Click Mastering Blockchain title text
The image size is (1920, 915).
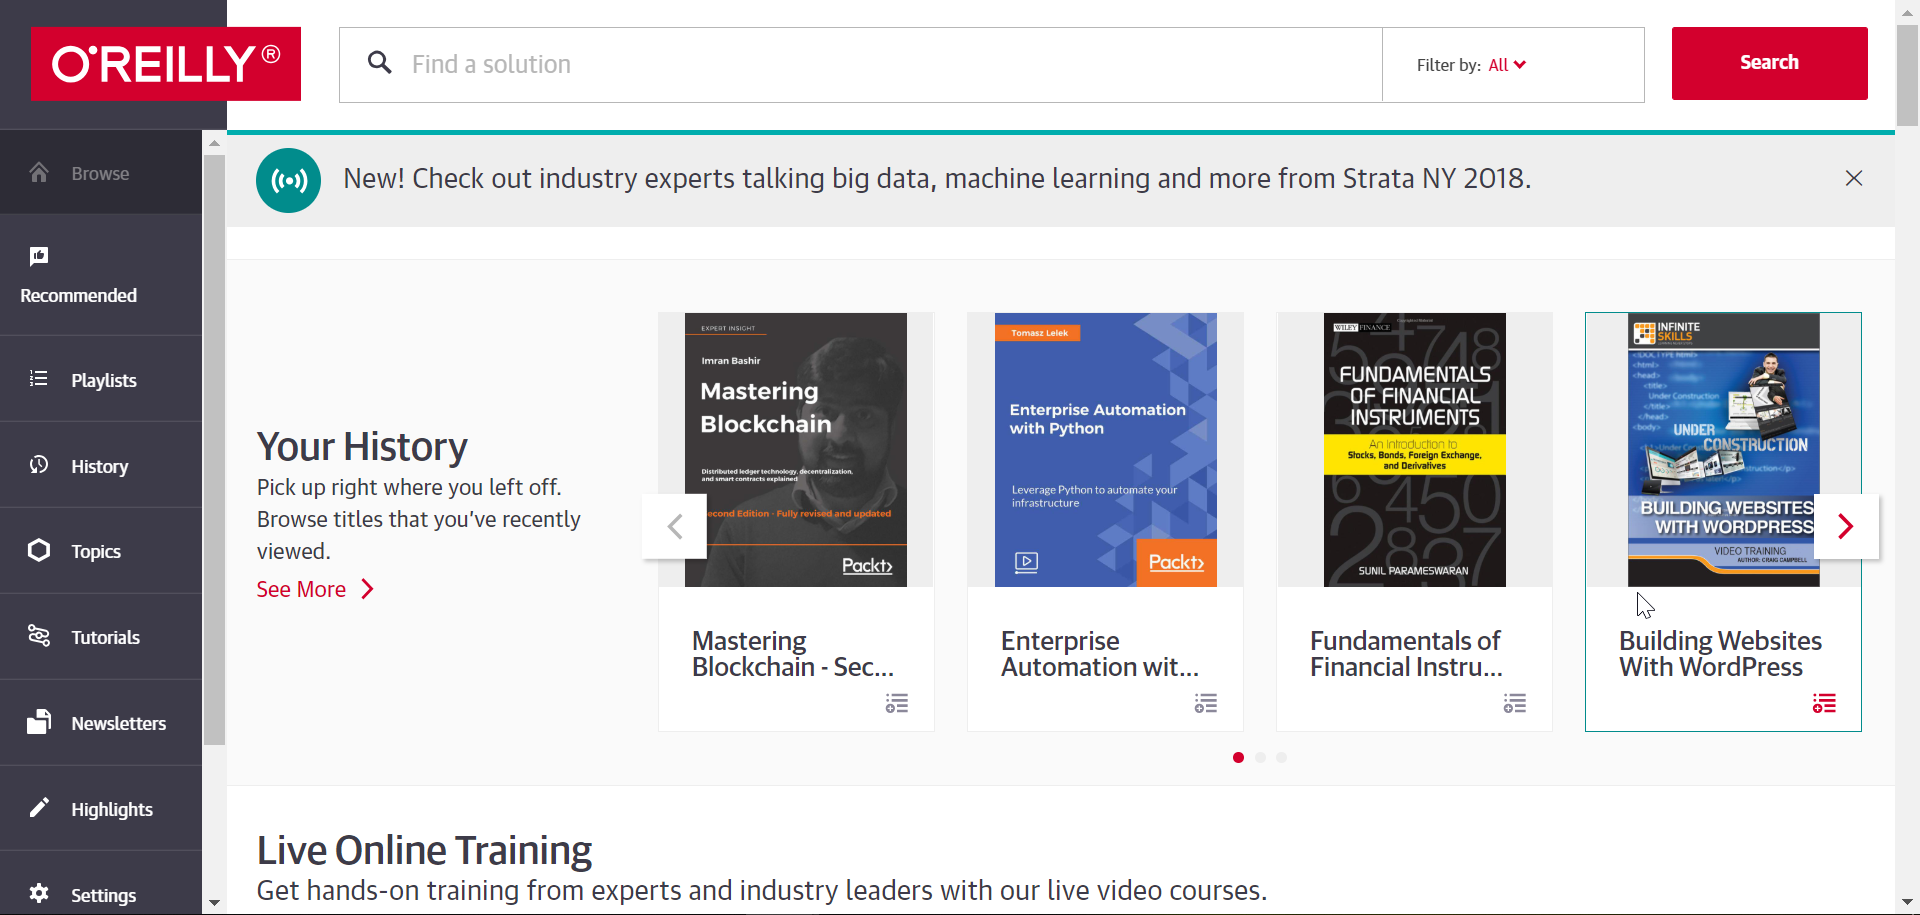(793, 654)
